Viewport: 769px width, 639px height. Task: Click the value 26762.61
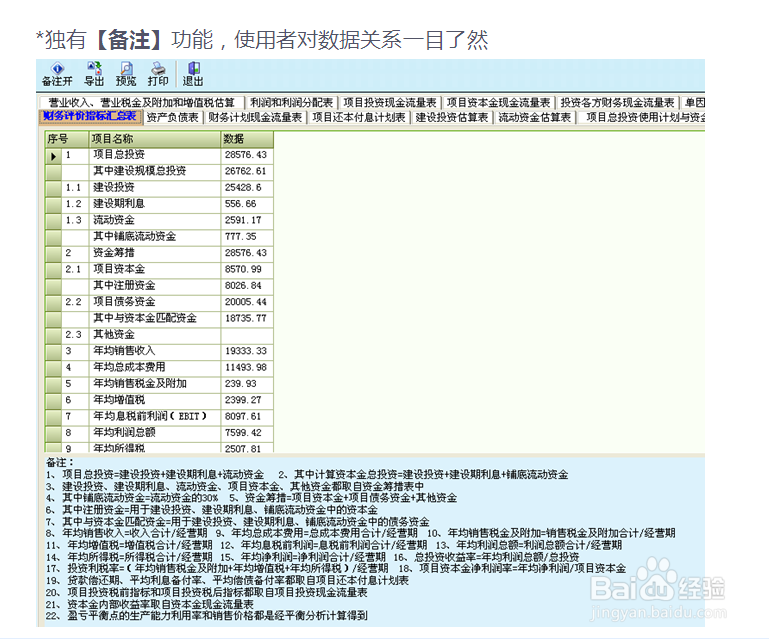[x=247, y=171]
